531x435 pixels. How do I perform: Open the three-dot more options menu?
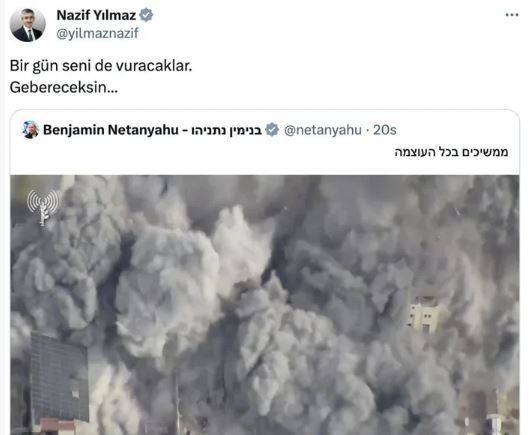point(512,15)
